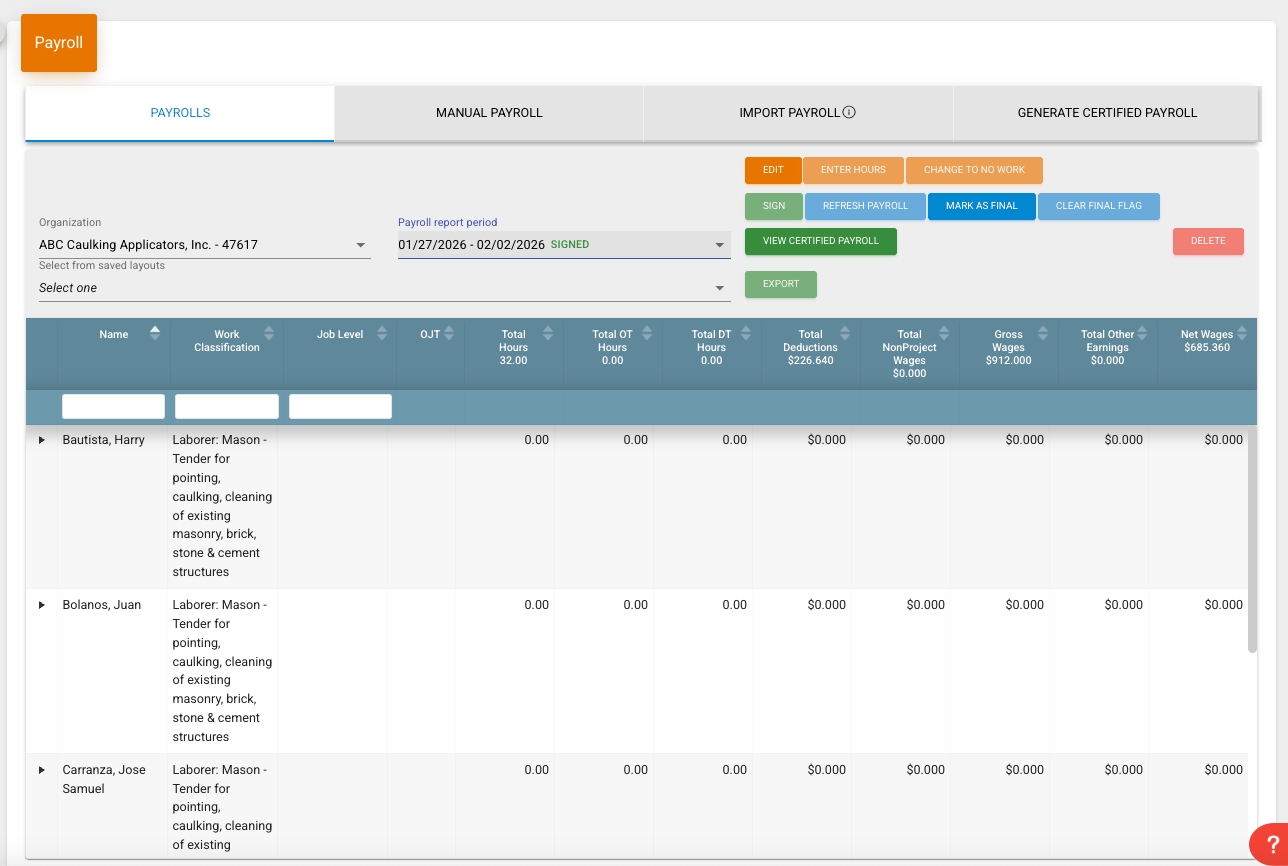Screen dimensions: 1288x866
Task: Expand the Bautista, Harry row
Action: click(x=42, y=440)
